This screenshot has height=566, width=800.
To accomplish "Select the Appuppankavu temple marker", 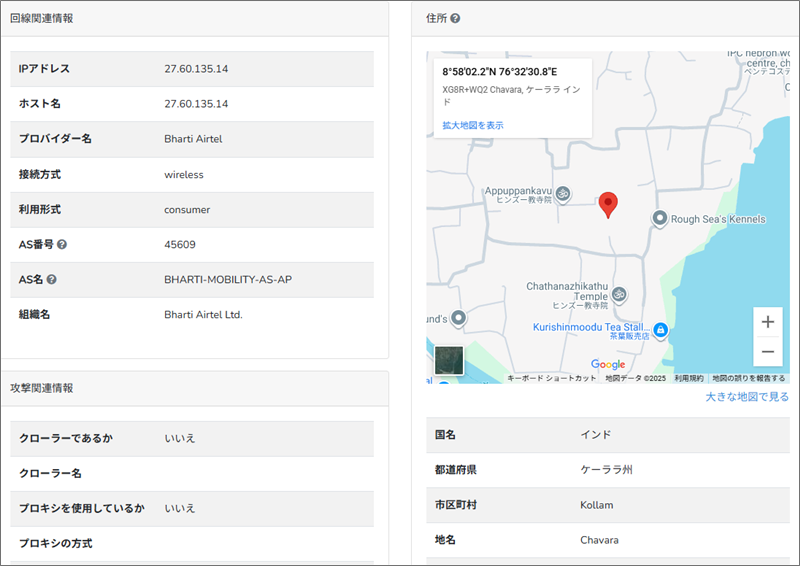I will 562,194.
